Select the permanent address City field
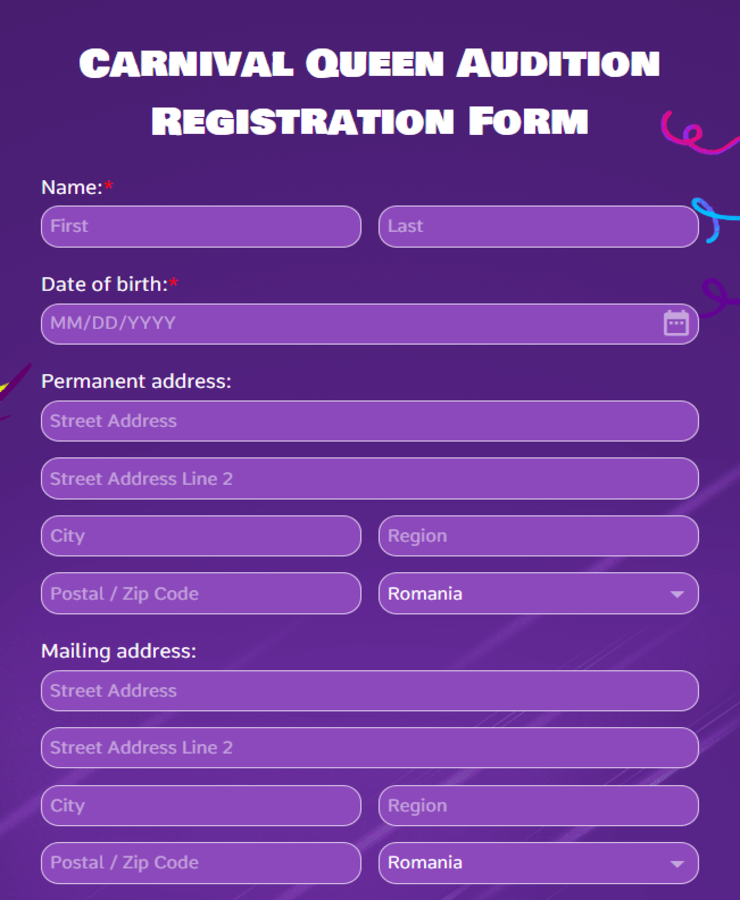This screenshot has width=740, height=900. [200, 535]
